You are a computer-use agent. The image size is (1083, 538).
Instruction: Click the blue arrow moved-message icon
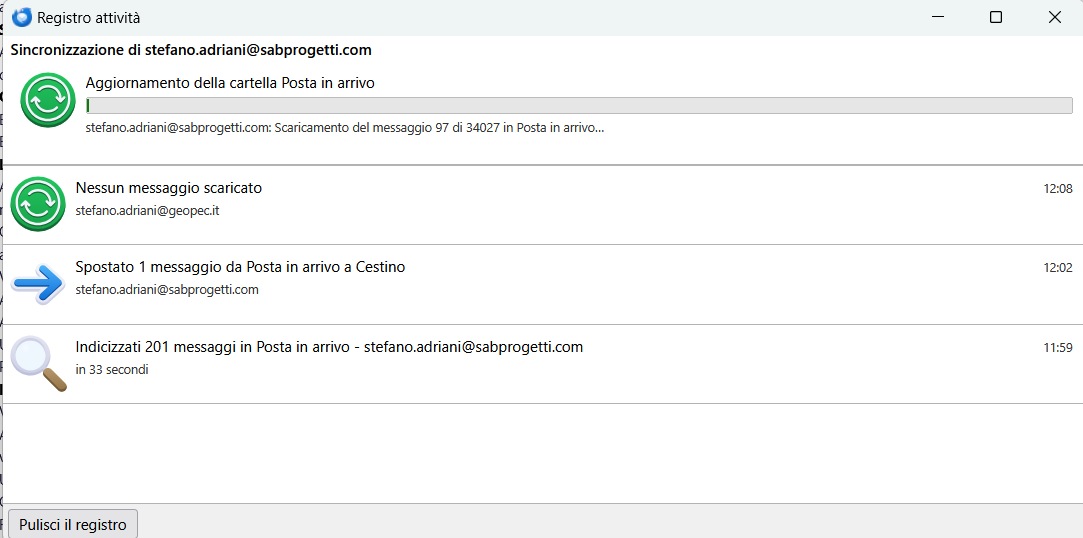coord(38,283)
